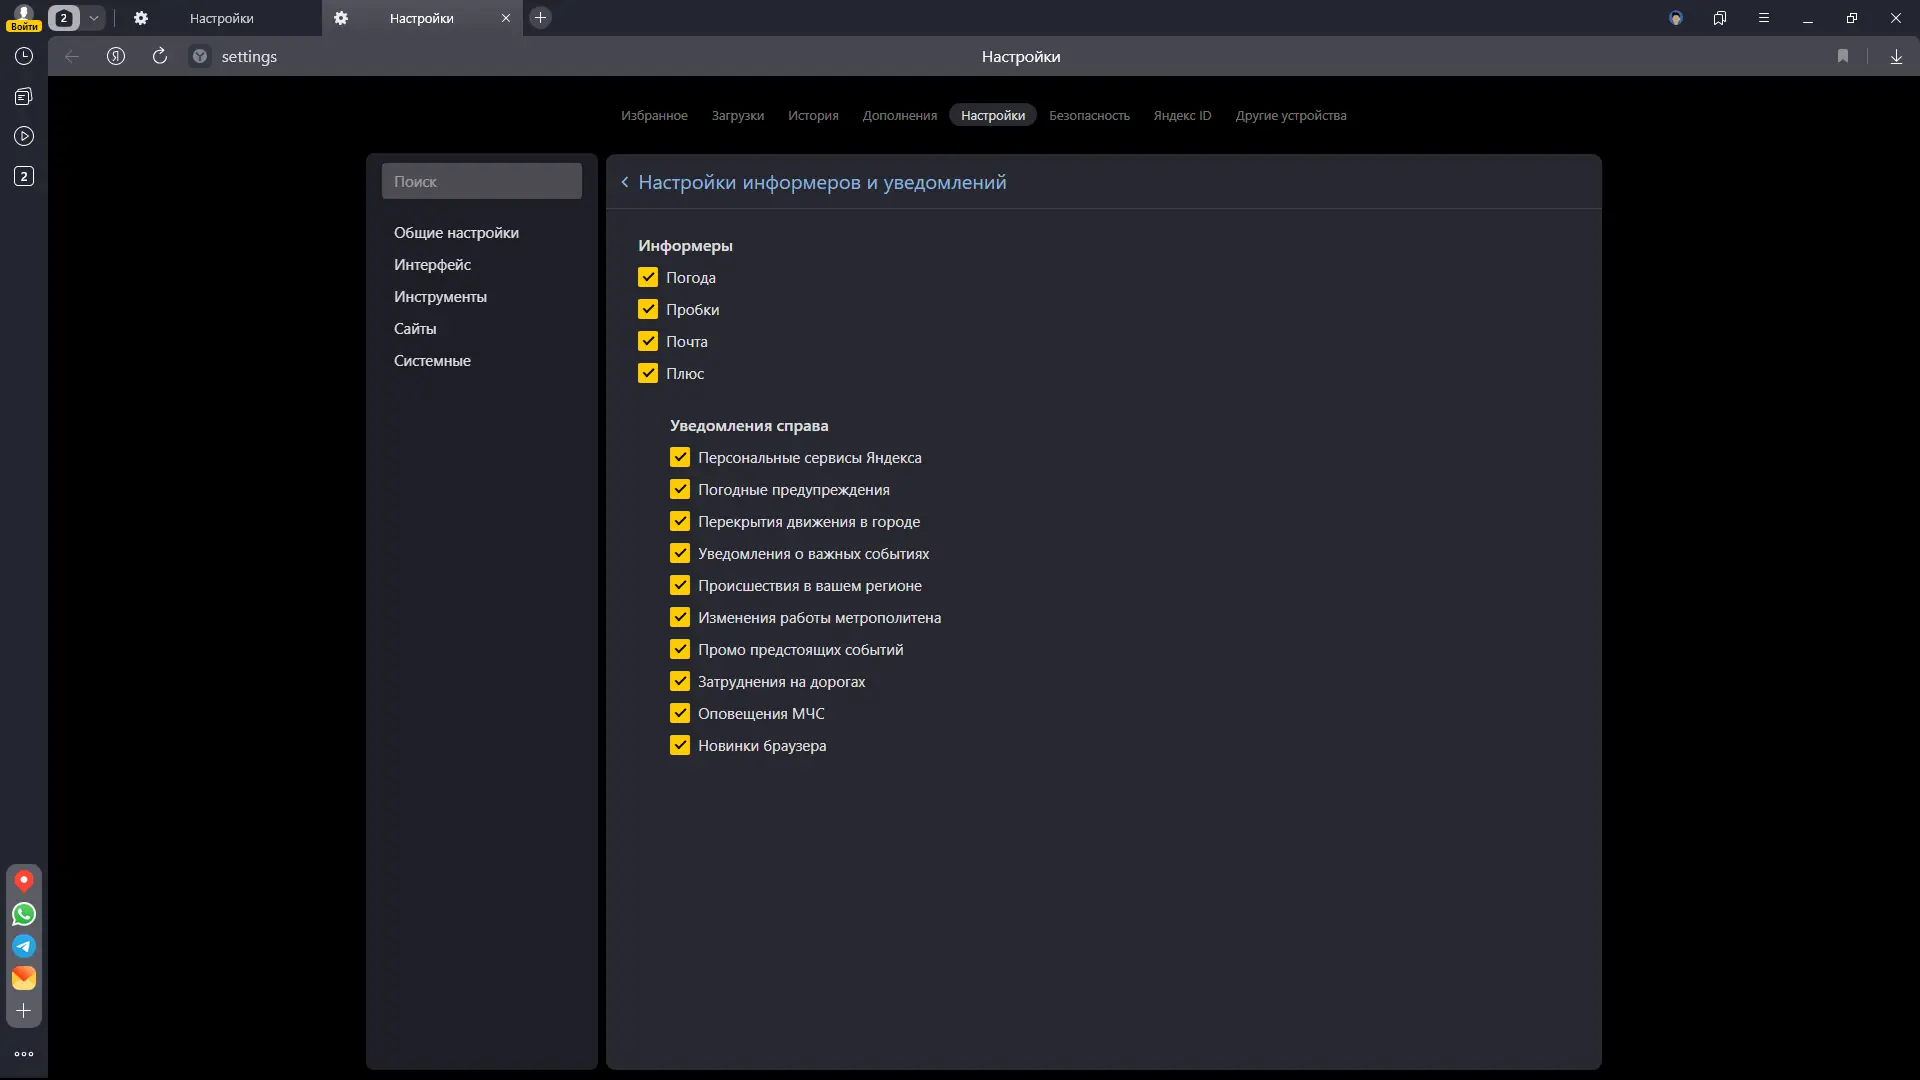Screen dimensions: 1920x1080
Task: Open the Telegram sidebar icon
Action: 24,946
